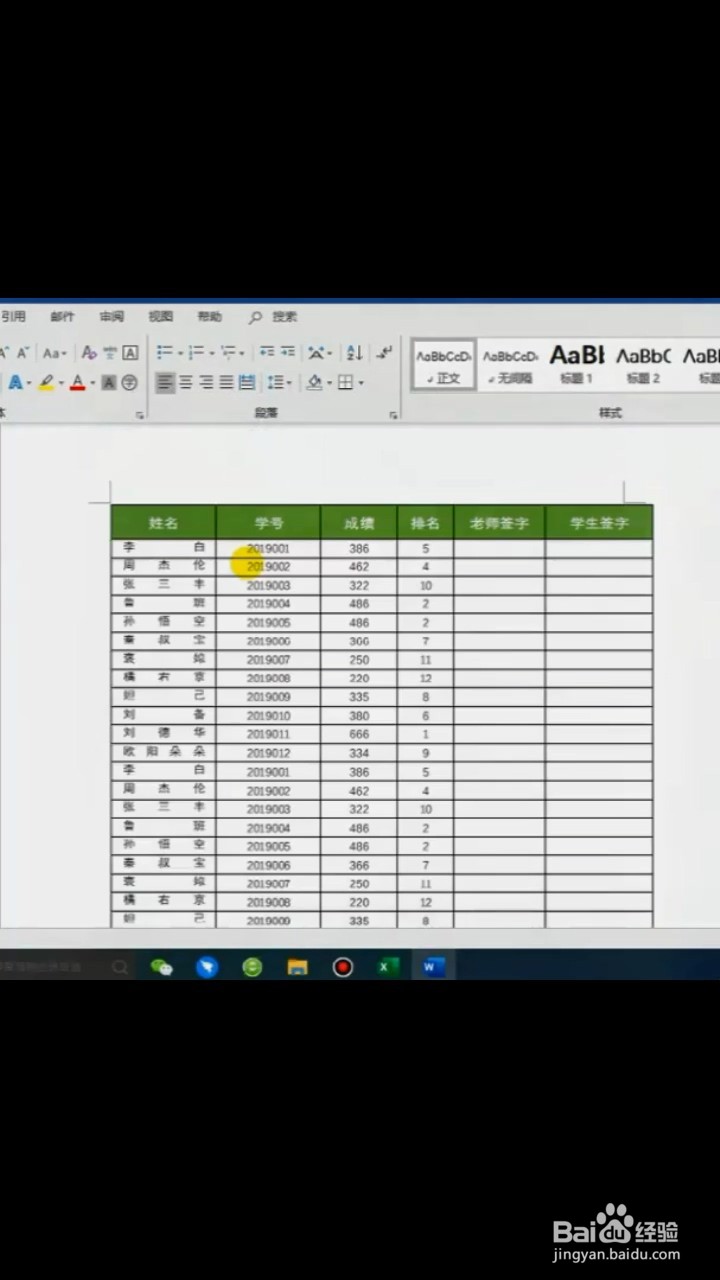Toggle justify alignment
Image resolution: width=720 pixels, height=1280 pixels.
click(x=226, y=382)
